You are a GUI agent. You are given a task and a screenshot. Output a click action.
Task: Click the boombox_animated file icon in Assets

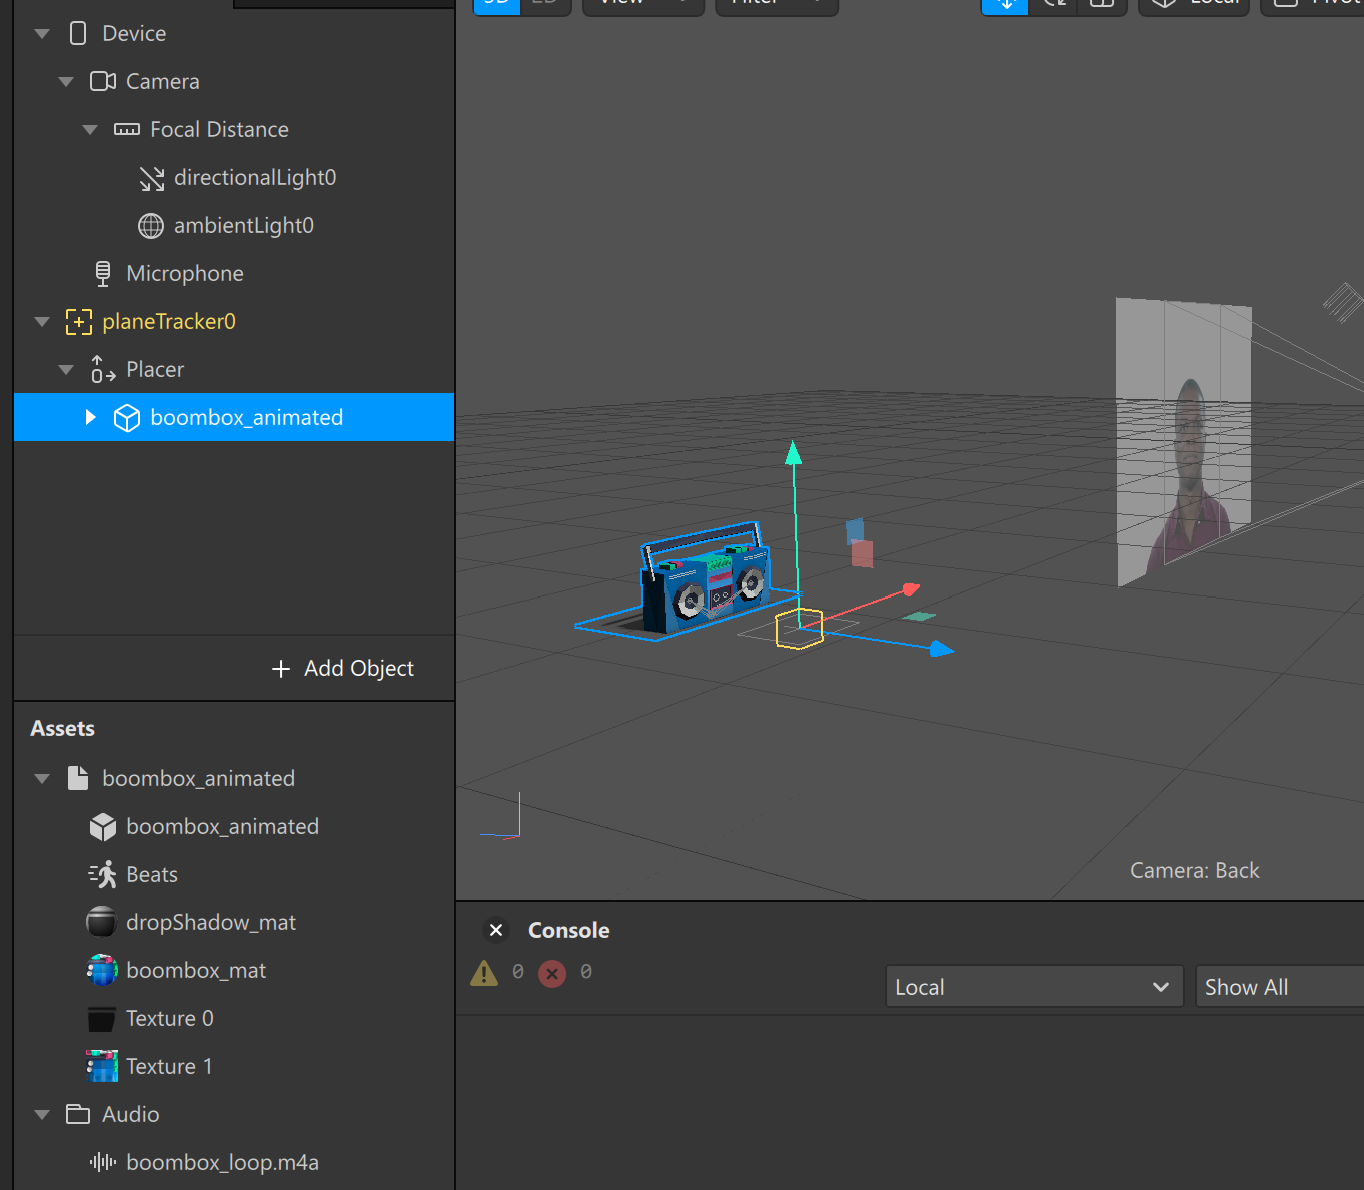coord(78,778)
